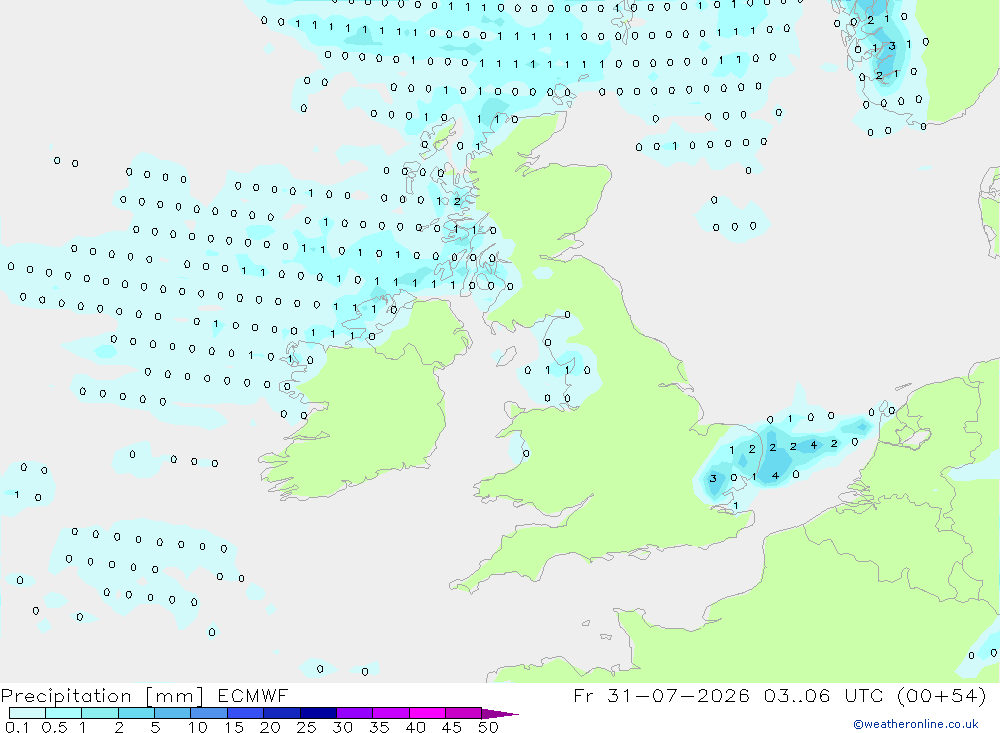Click the legend label "25"
Screen dimensions: 1000x733
click(x=306, y=727)
